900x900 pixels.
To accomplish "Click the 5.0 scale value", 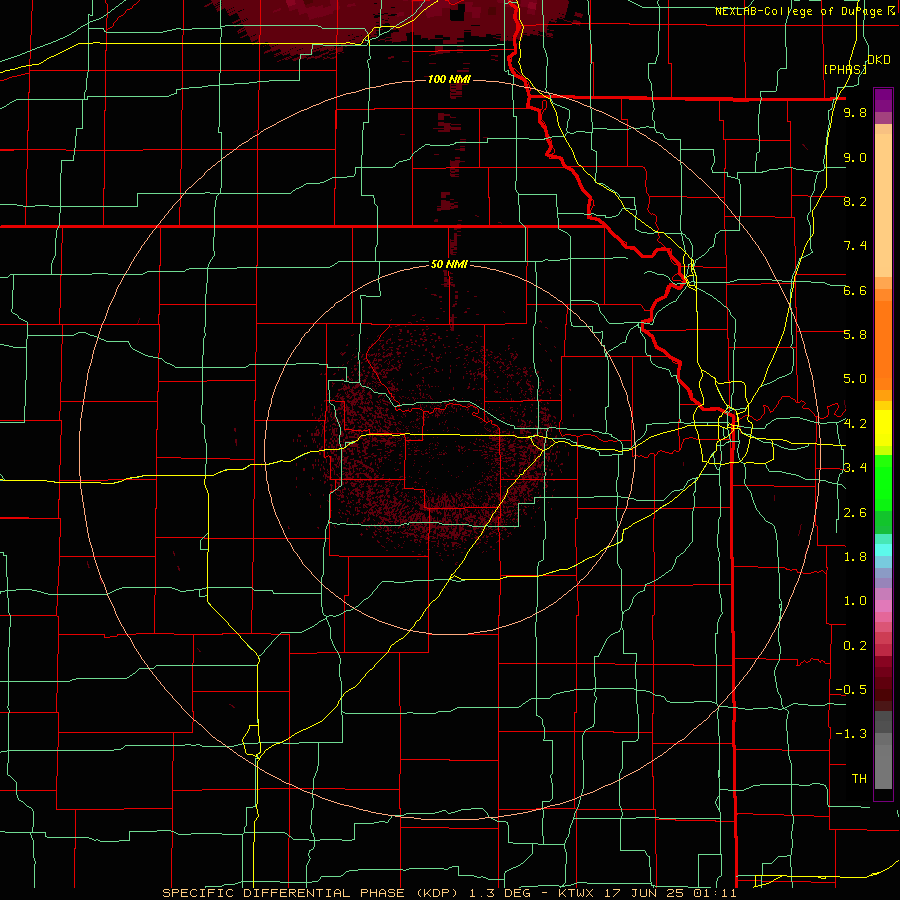I will (855, 379).
